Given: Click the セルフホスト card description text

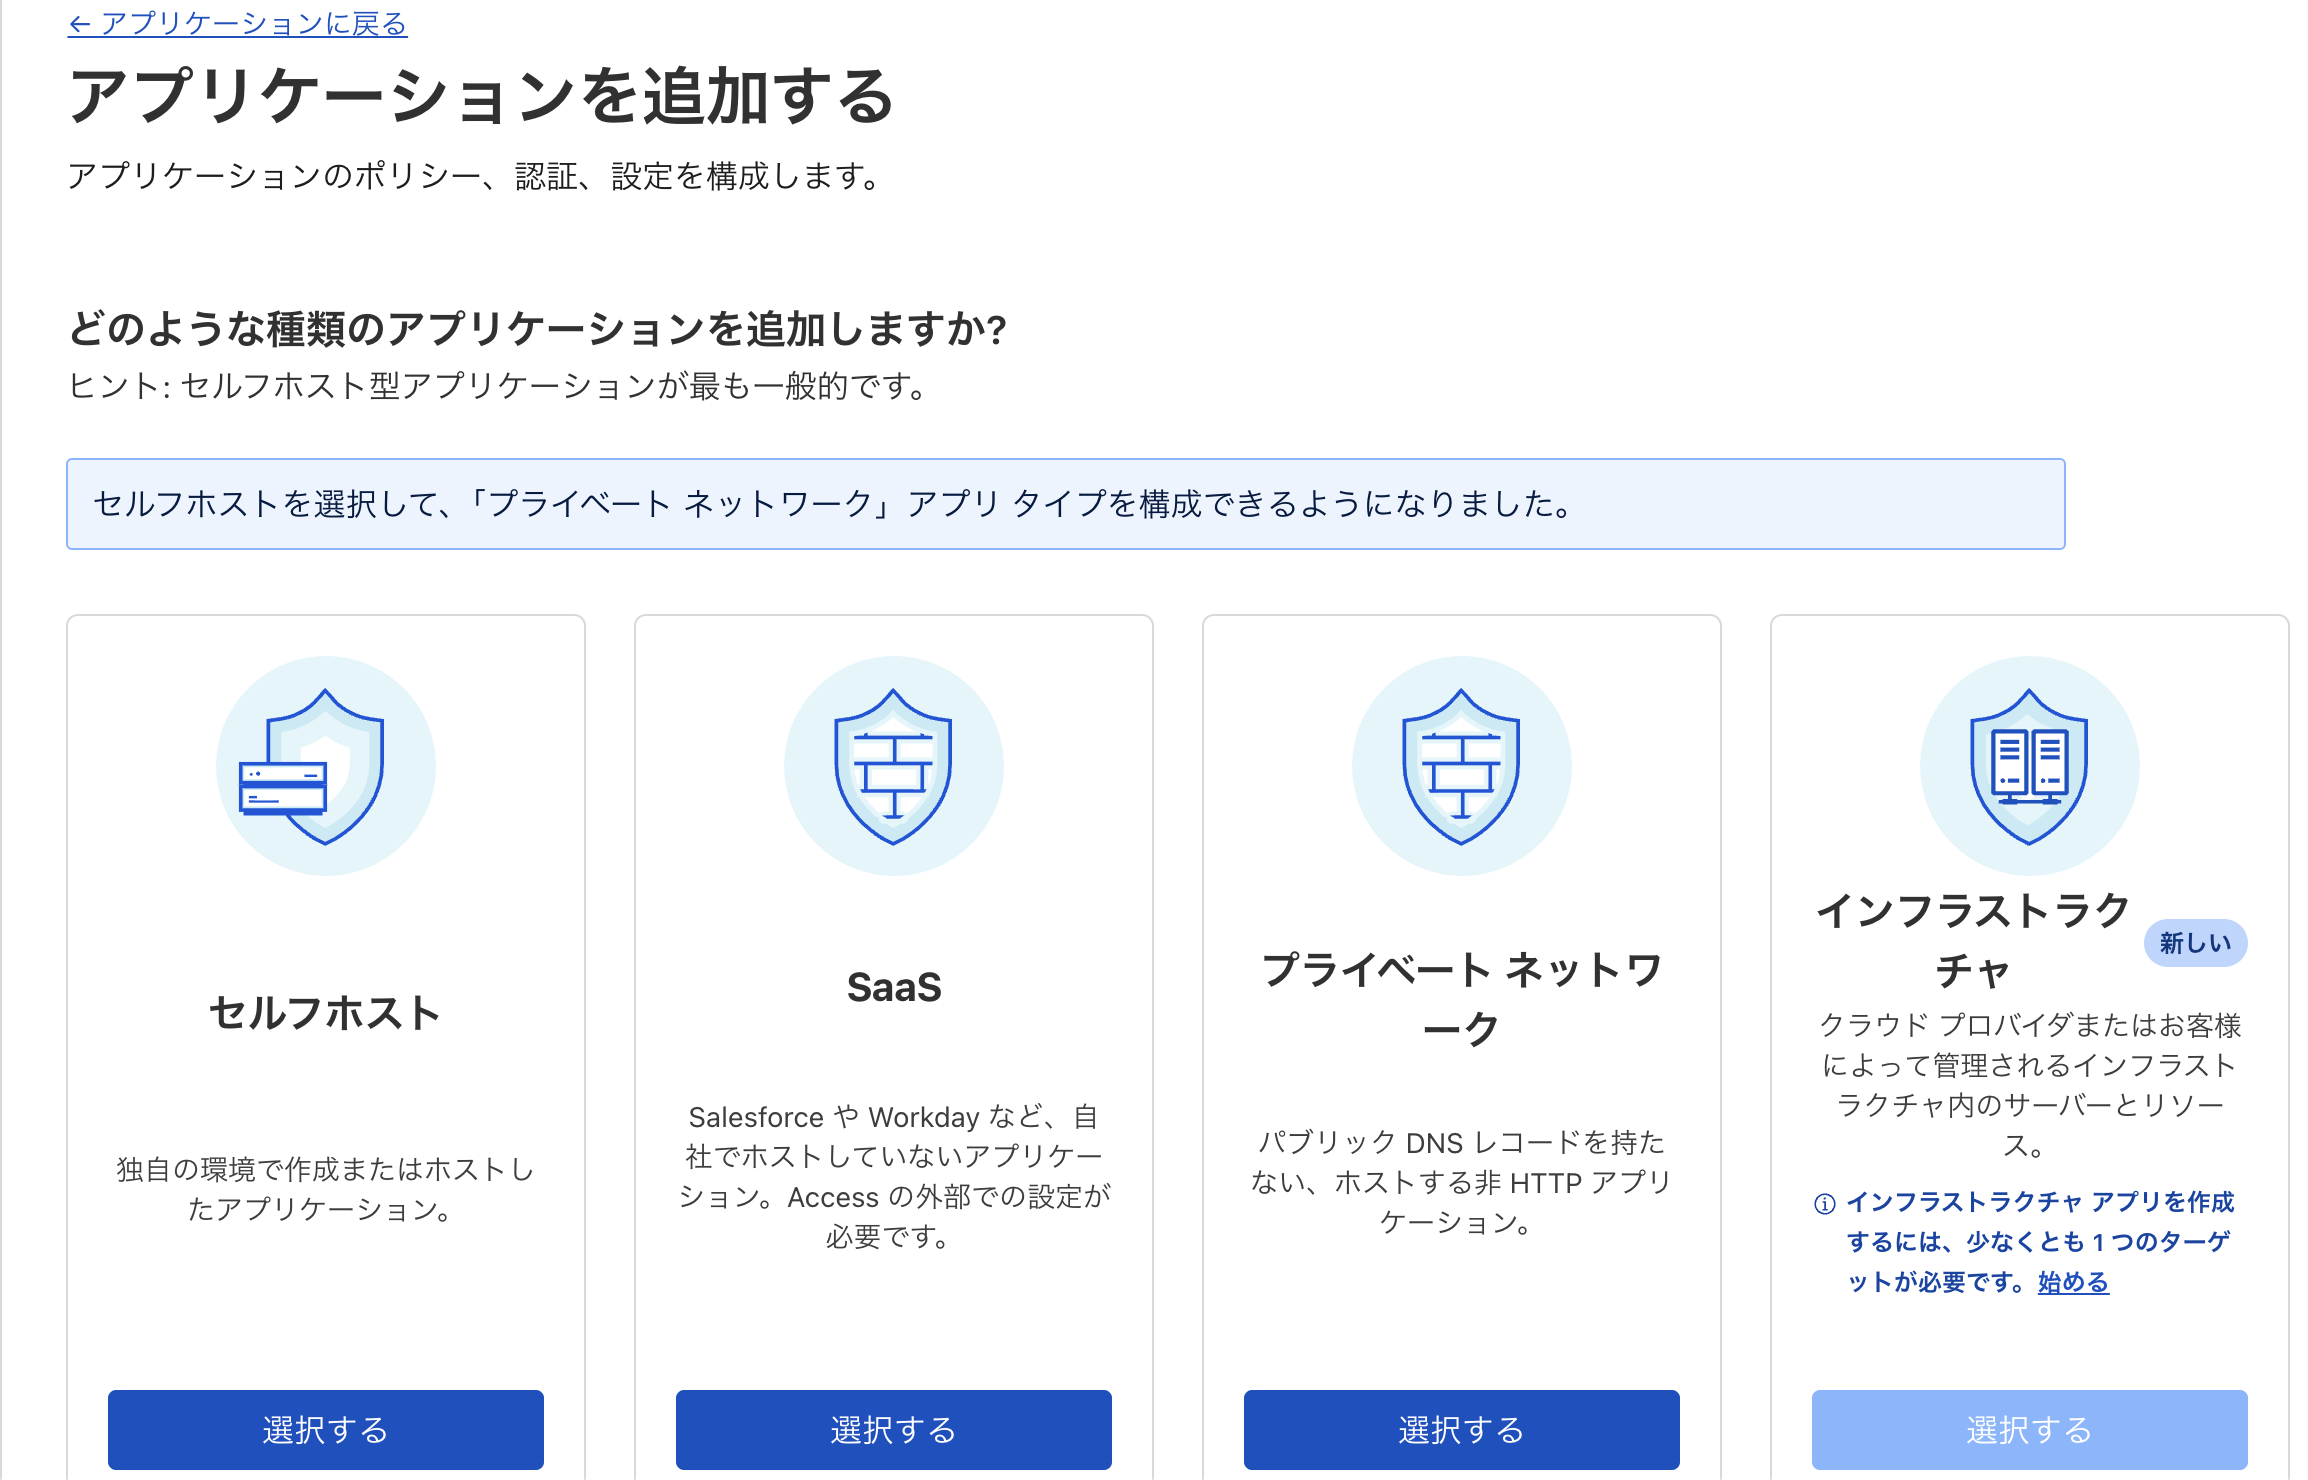Looking at the screenshot, I should click(325, 1189).
